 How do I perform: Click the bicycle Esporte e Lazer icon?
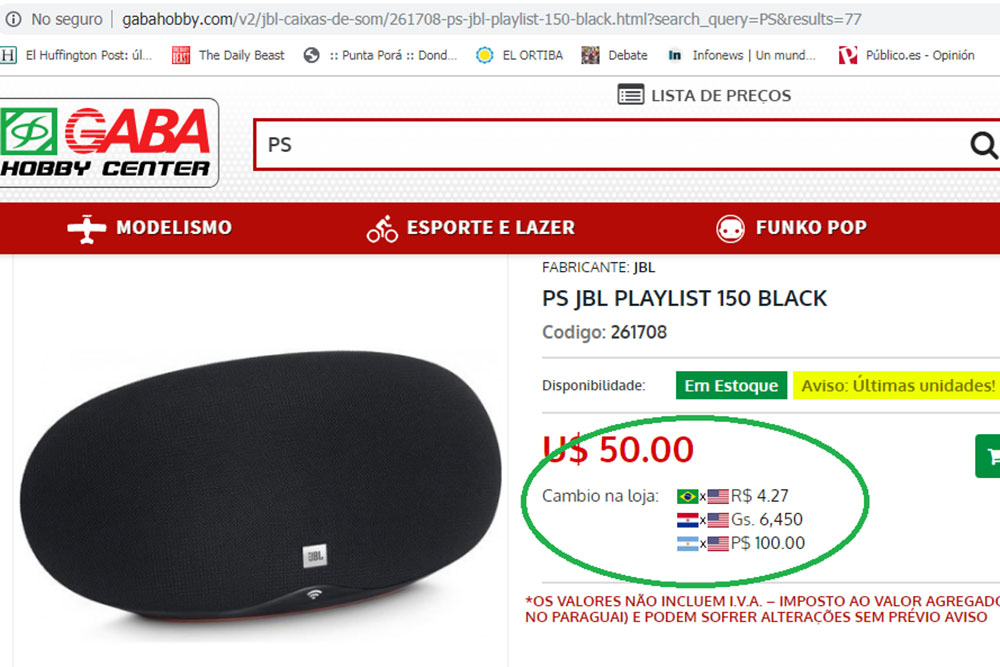(x=382, y=229)
